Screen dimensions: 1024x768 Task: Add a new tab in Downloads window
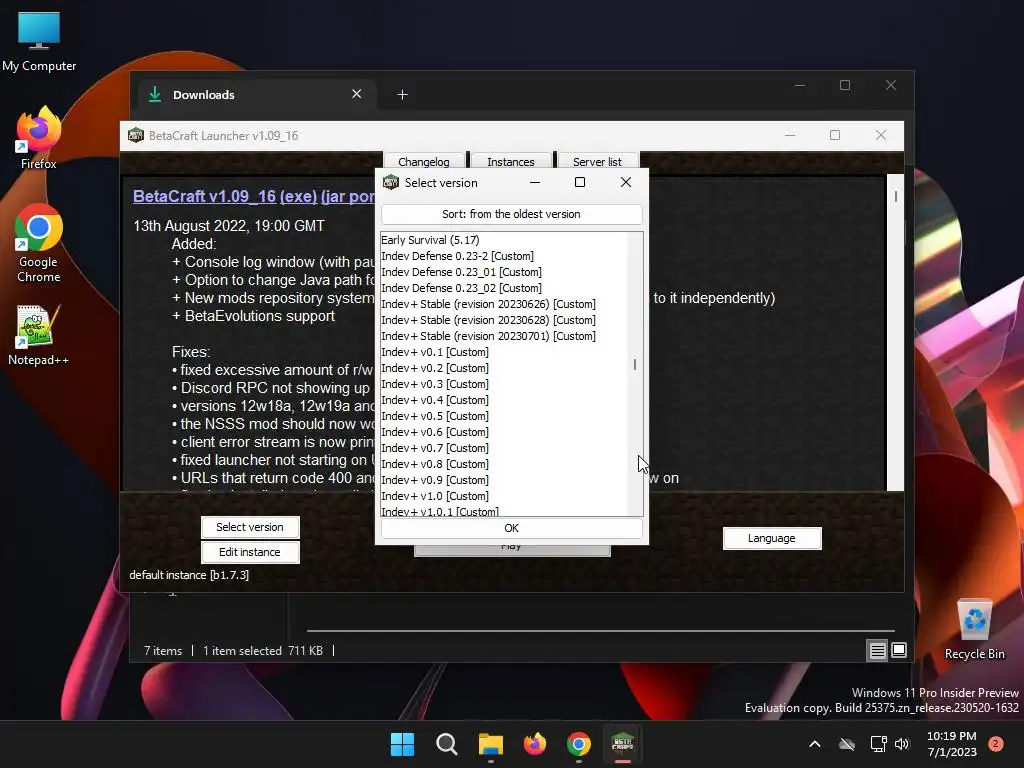402,95
